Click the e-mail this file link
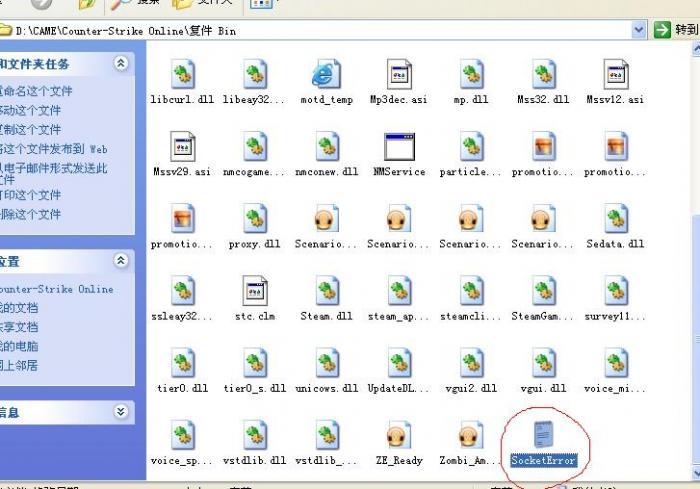Viewport: 700px width, 489px height. (x=54, y=174)
